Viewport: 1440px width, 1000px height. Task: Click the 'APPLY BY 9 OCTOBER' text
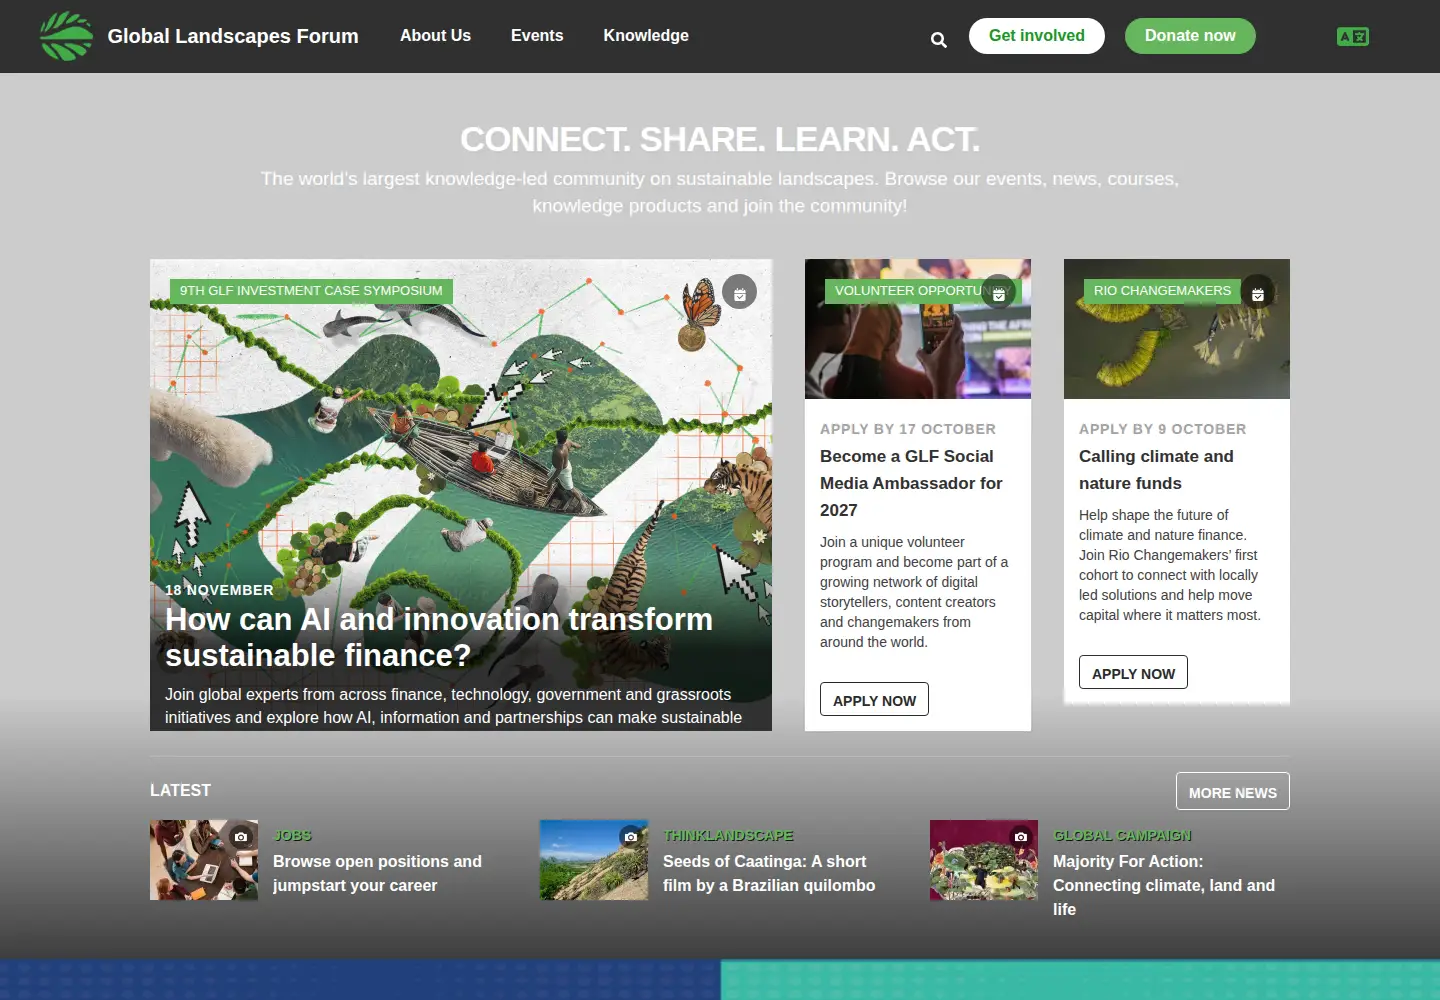pos(1163,429)
